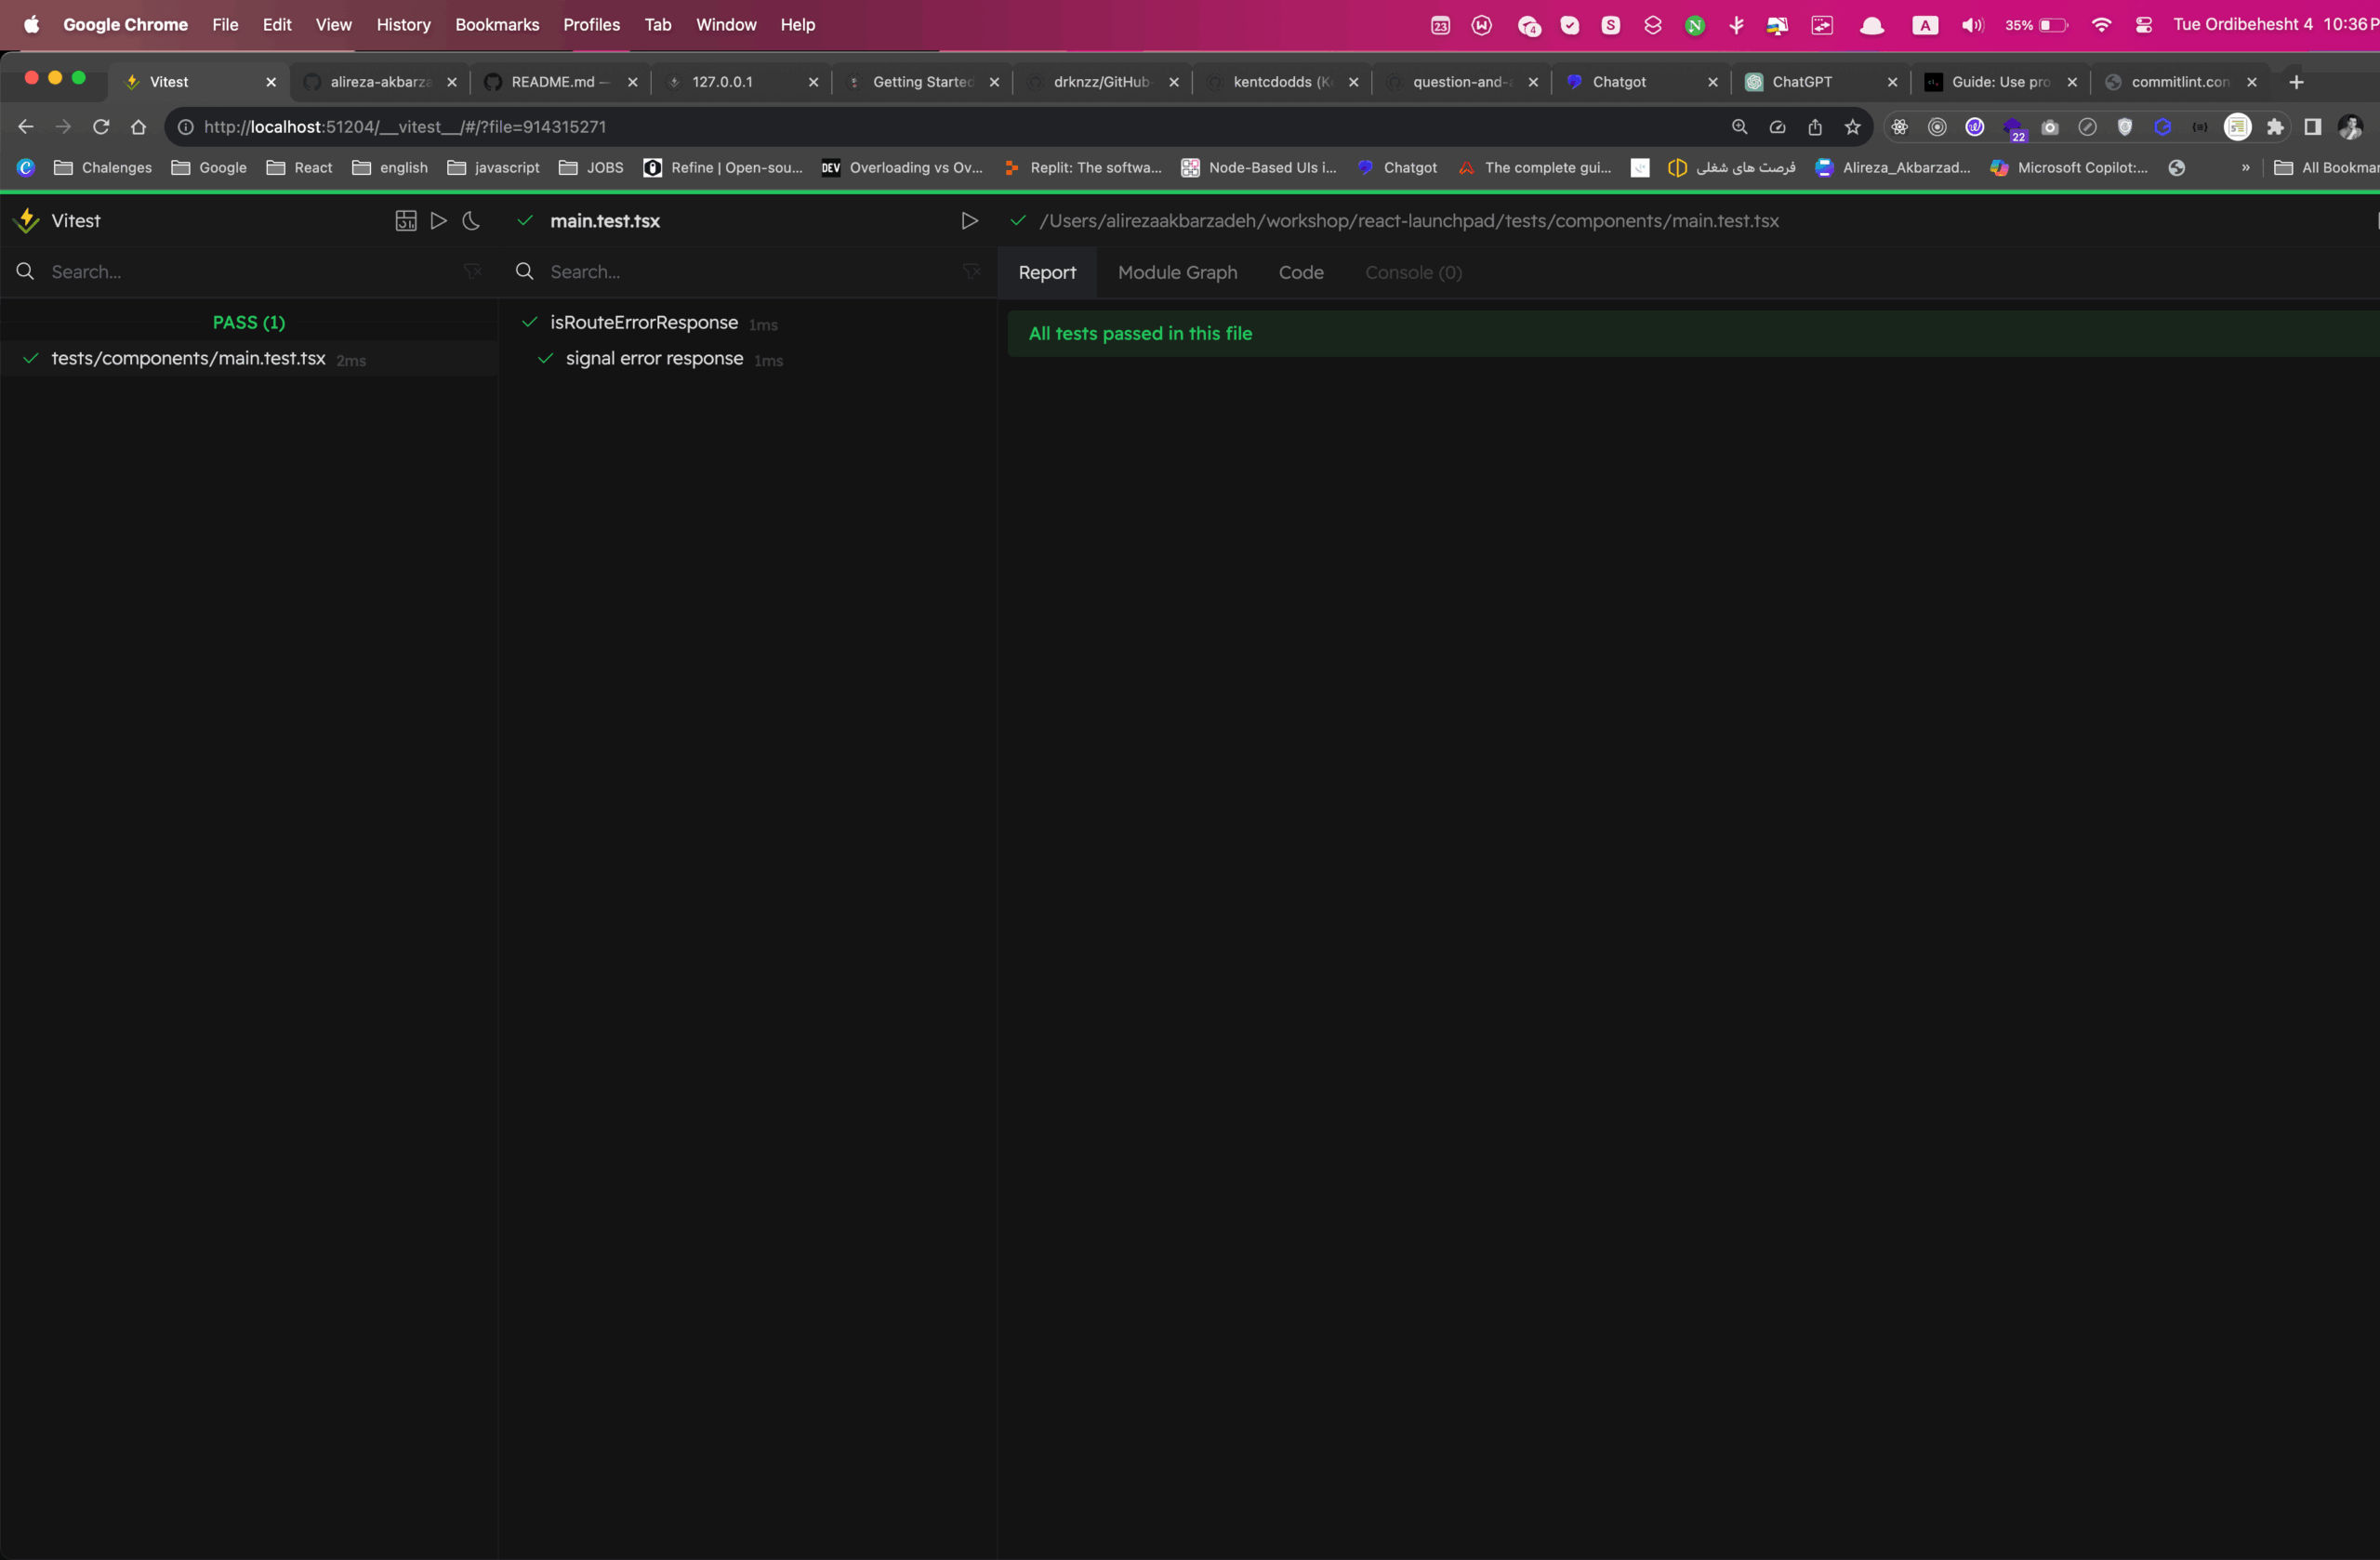
Task: Open the Microsoft Copilot bookmark
Action: pos(2068,168)
